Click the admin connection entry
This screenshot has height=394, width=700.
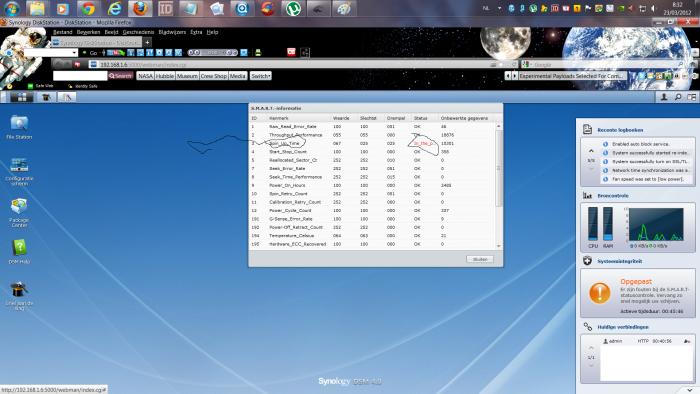coord(646,341)
